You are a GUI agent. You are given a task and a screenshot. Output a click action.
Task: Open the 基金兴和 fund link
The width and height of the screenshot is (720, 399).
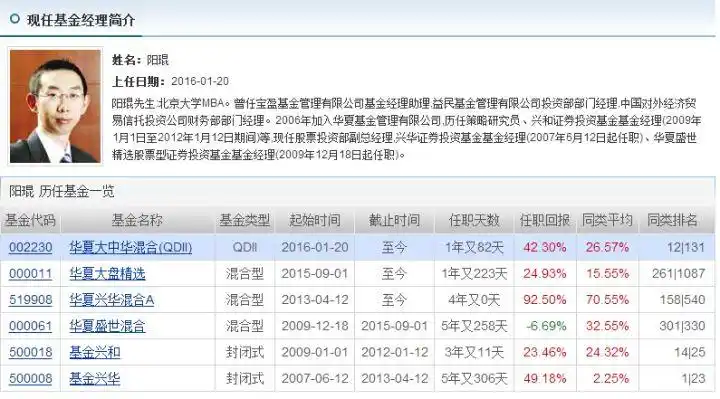(x=95, y=352)
